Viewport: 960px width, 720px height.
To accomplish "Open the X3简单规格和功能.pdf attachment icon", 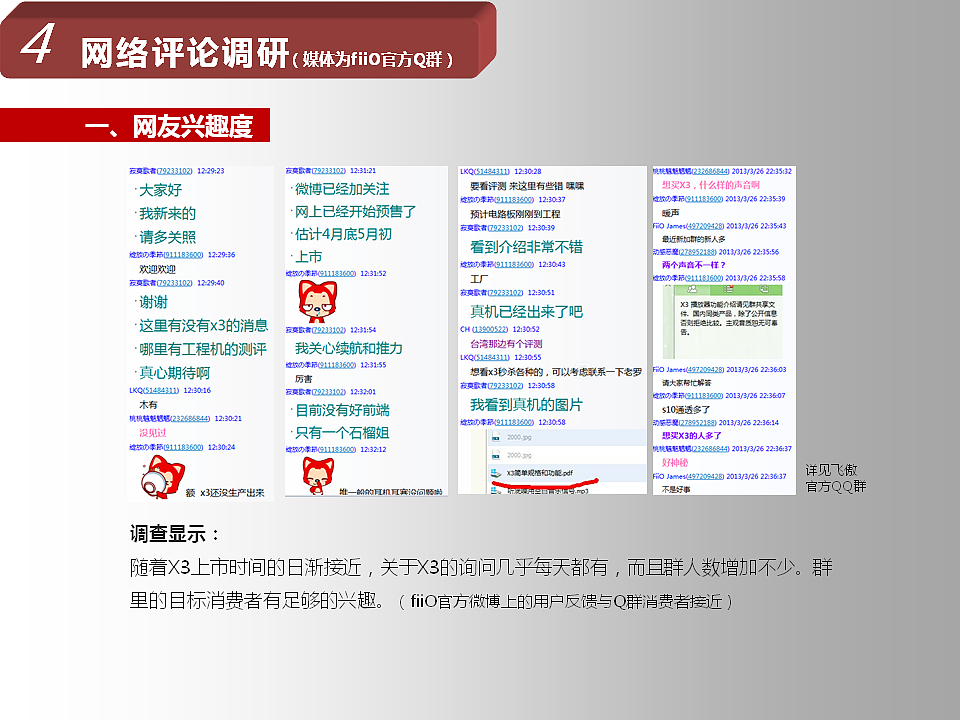I will pos(496,472).
